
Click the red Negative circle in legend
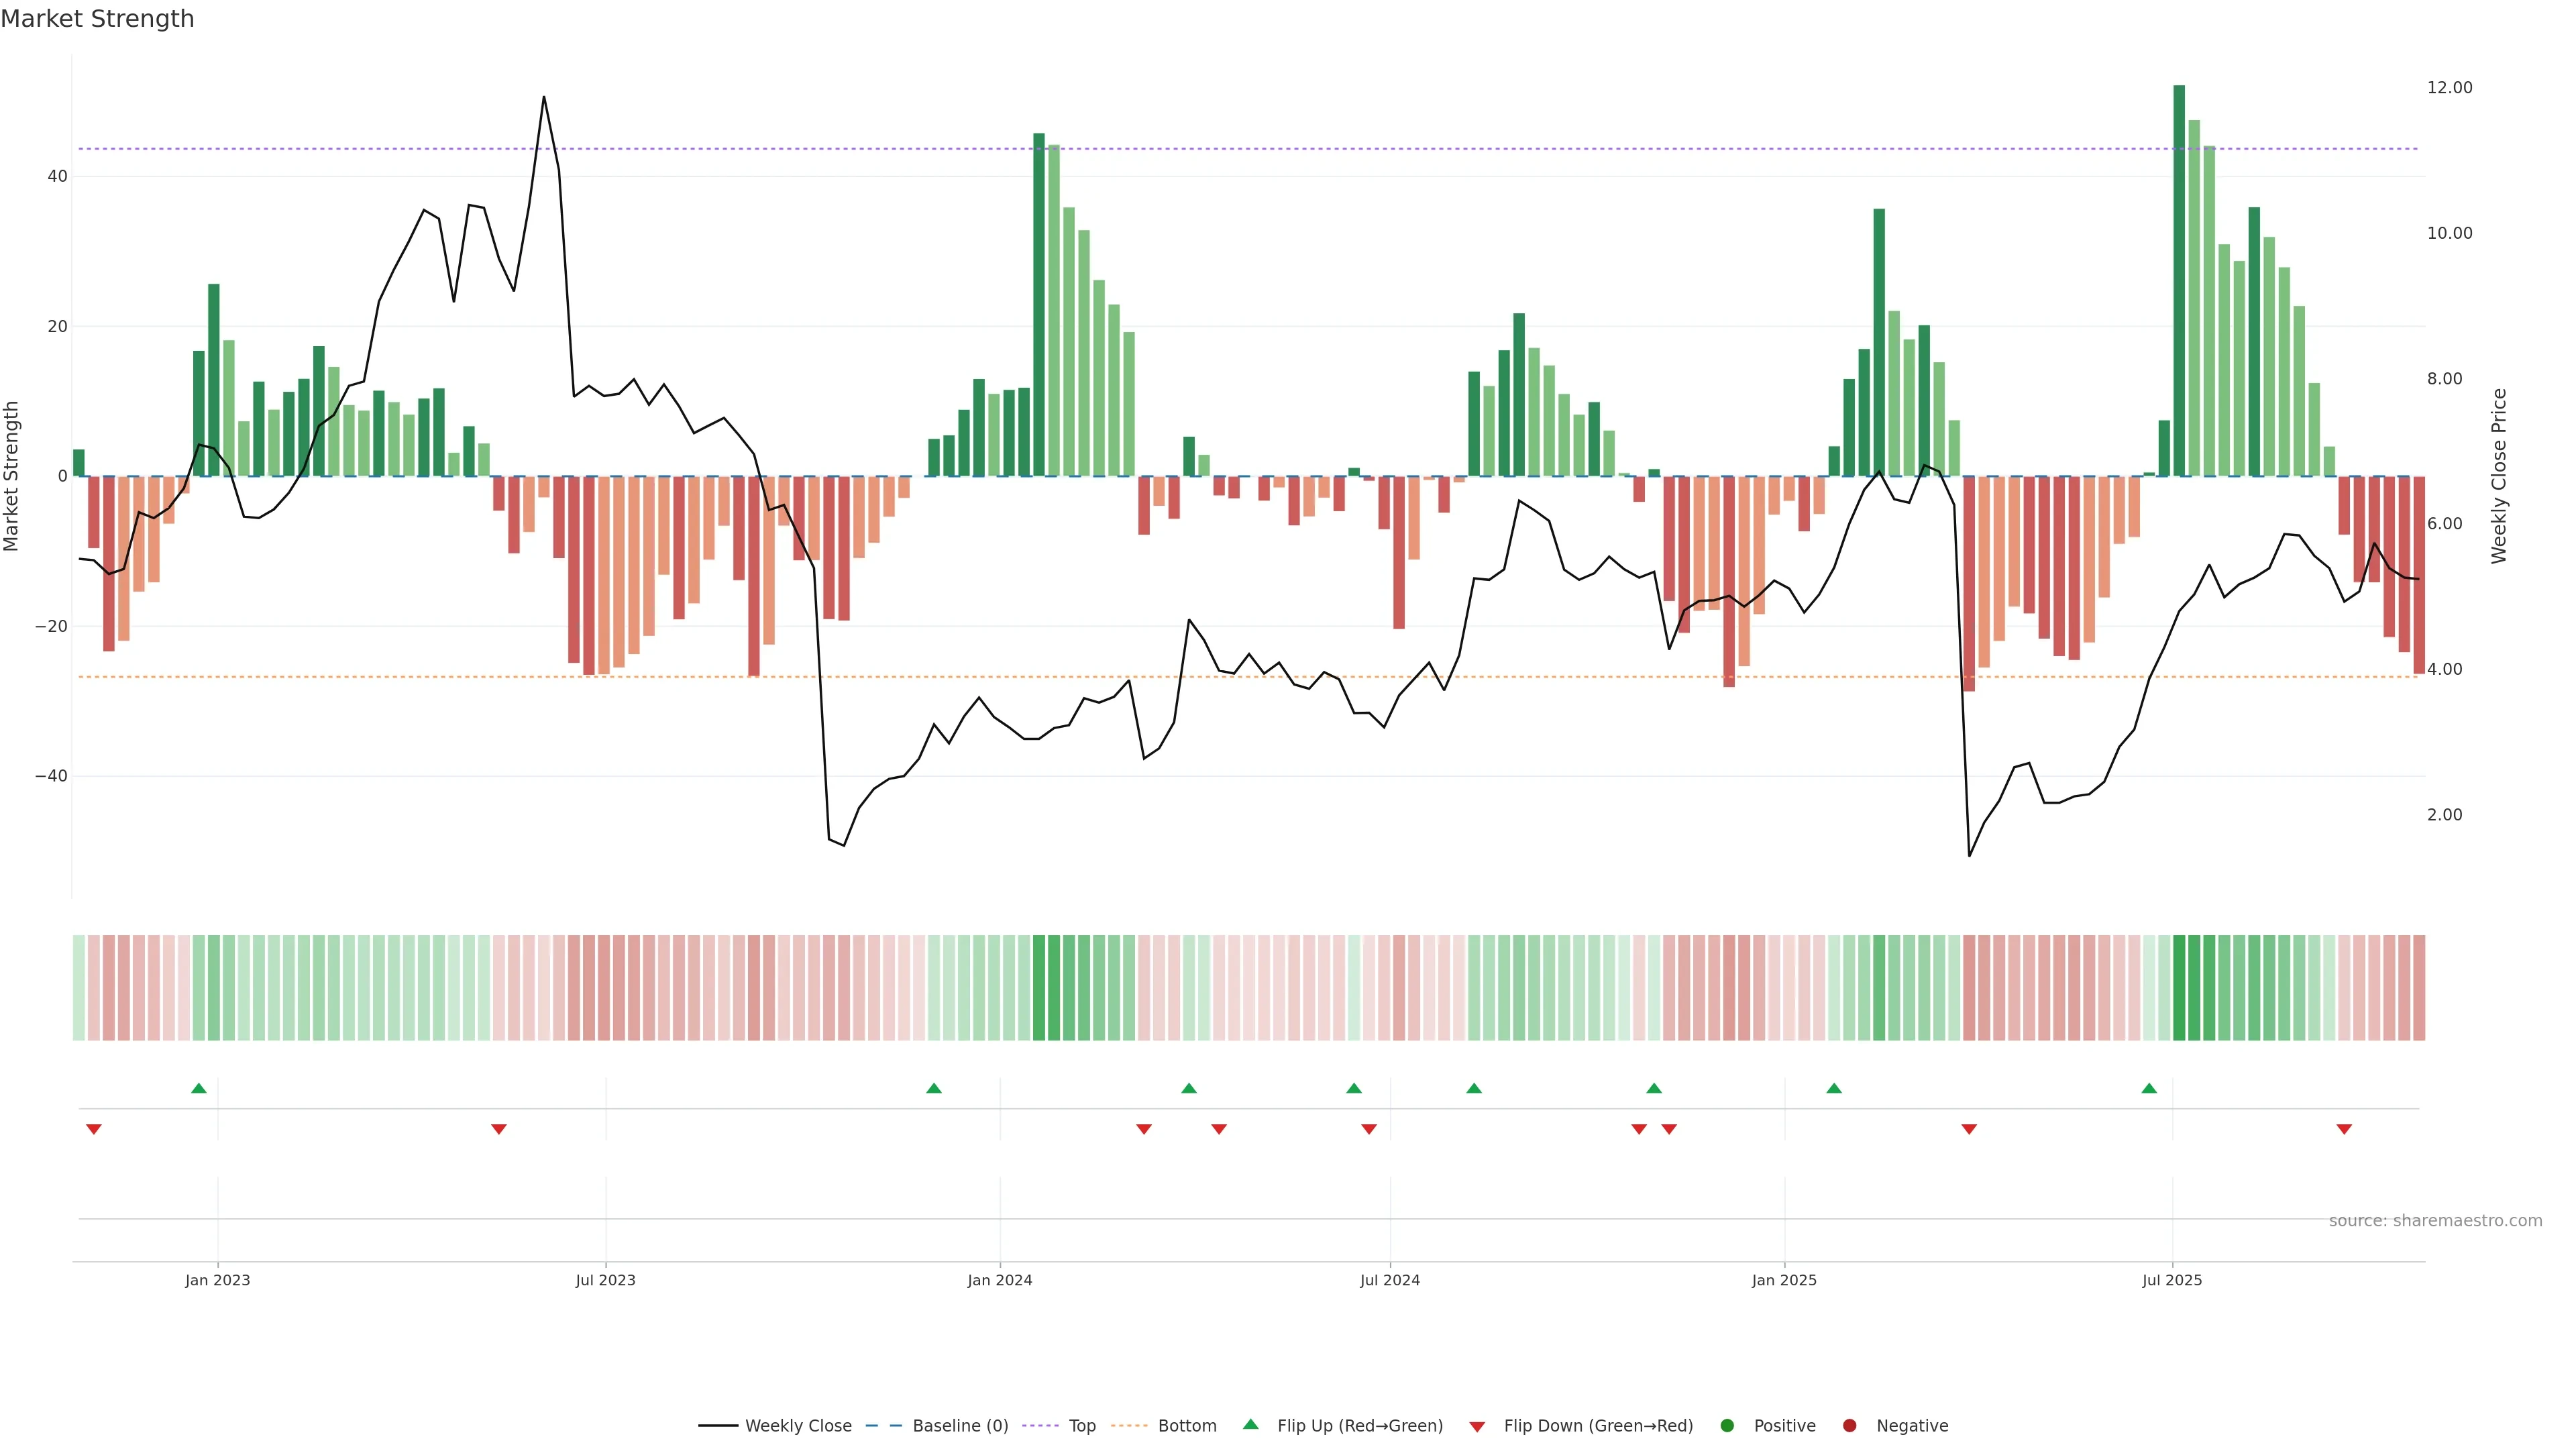click(x=1849, y=1426)
